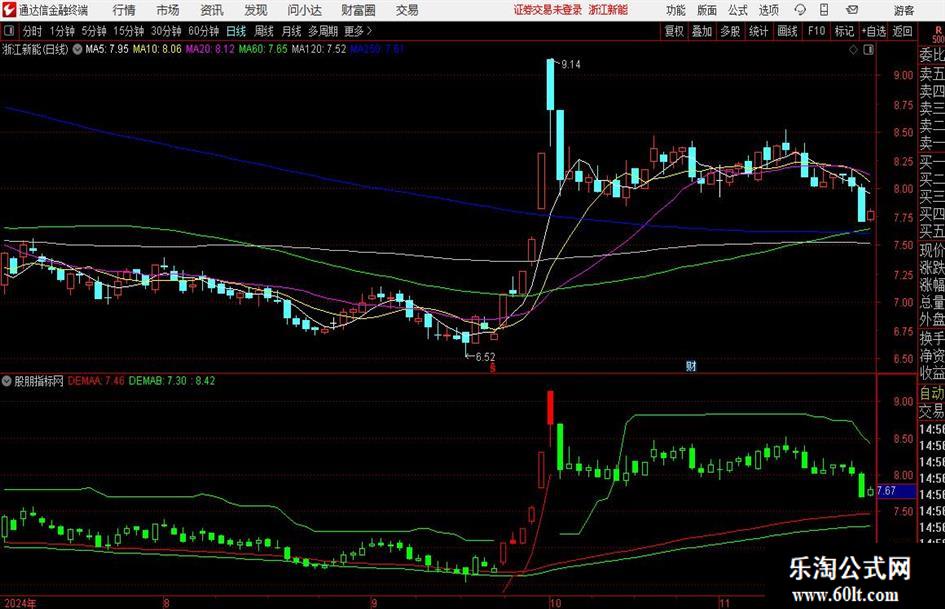The image size is (945, 609).
Task: Click the 标记 mark button
Action: point(844,31)
